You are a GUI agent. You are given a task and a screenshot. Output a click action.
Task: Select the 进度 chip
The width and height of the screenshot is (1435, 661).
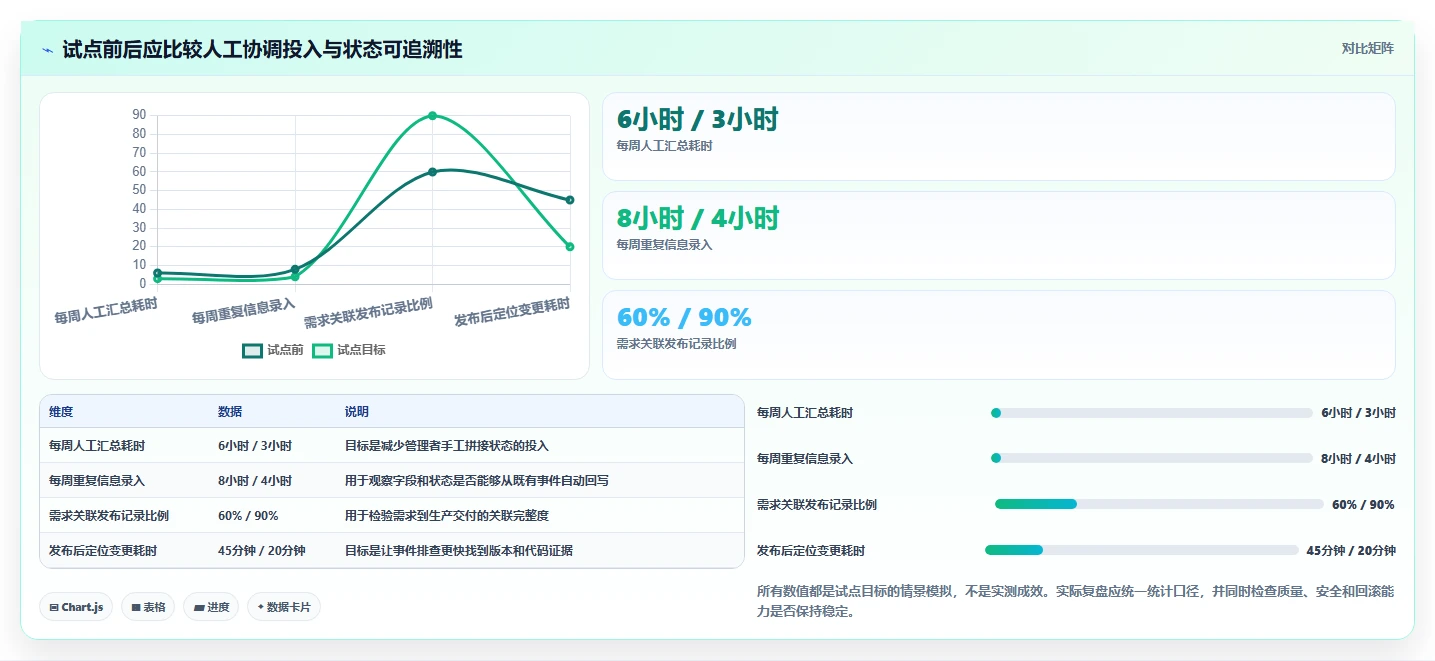coord(211,607)
